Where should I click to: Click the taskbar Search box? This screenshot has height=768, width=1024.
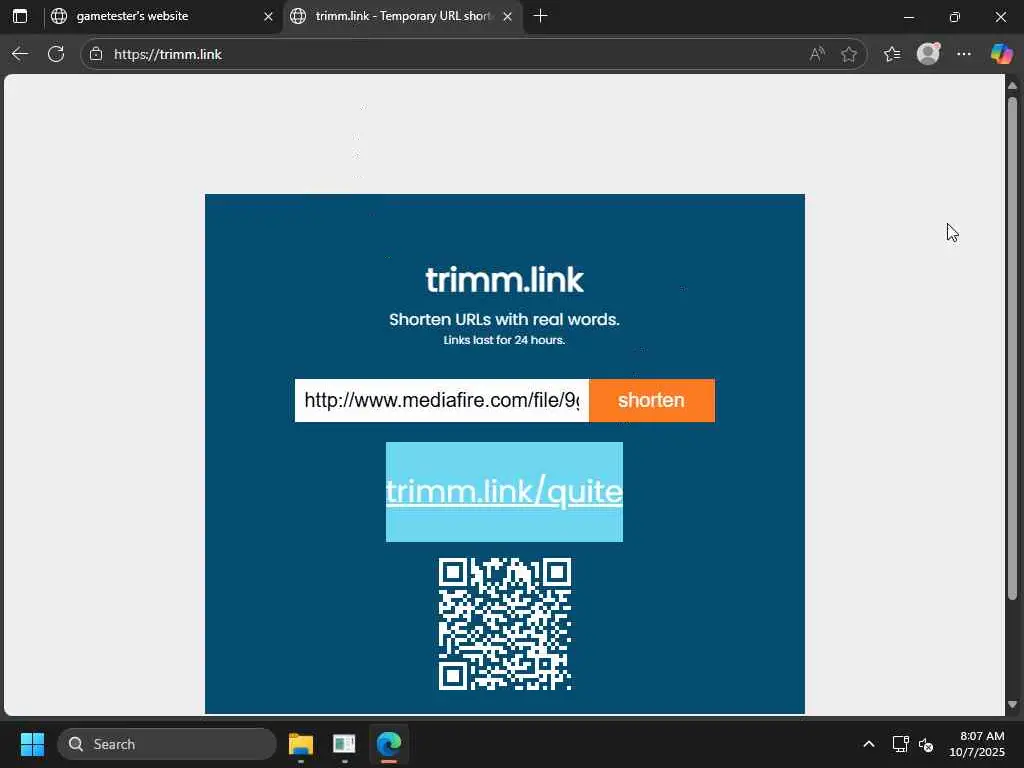(x=167, y=744)
